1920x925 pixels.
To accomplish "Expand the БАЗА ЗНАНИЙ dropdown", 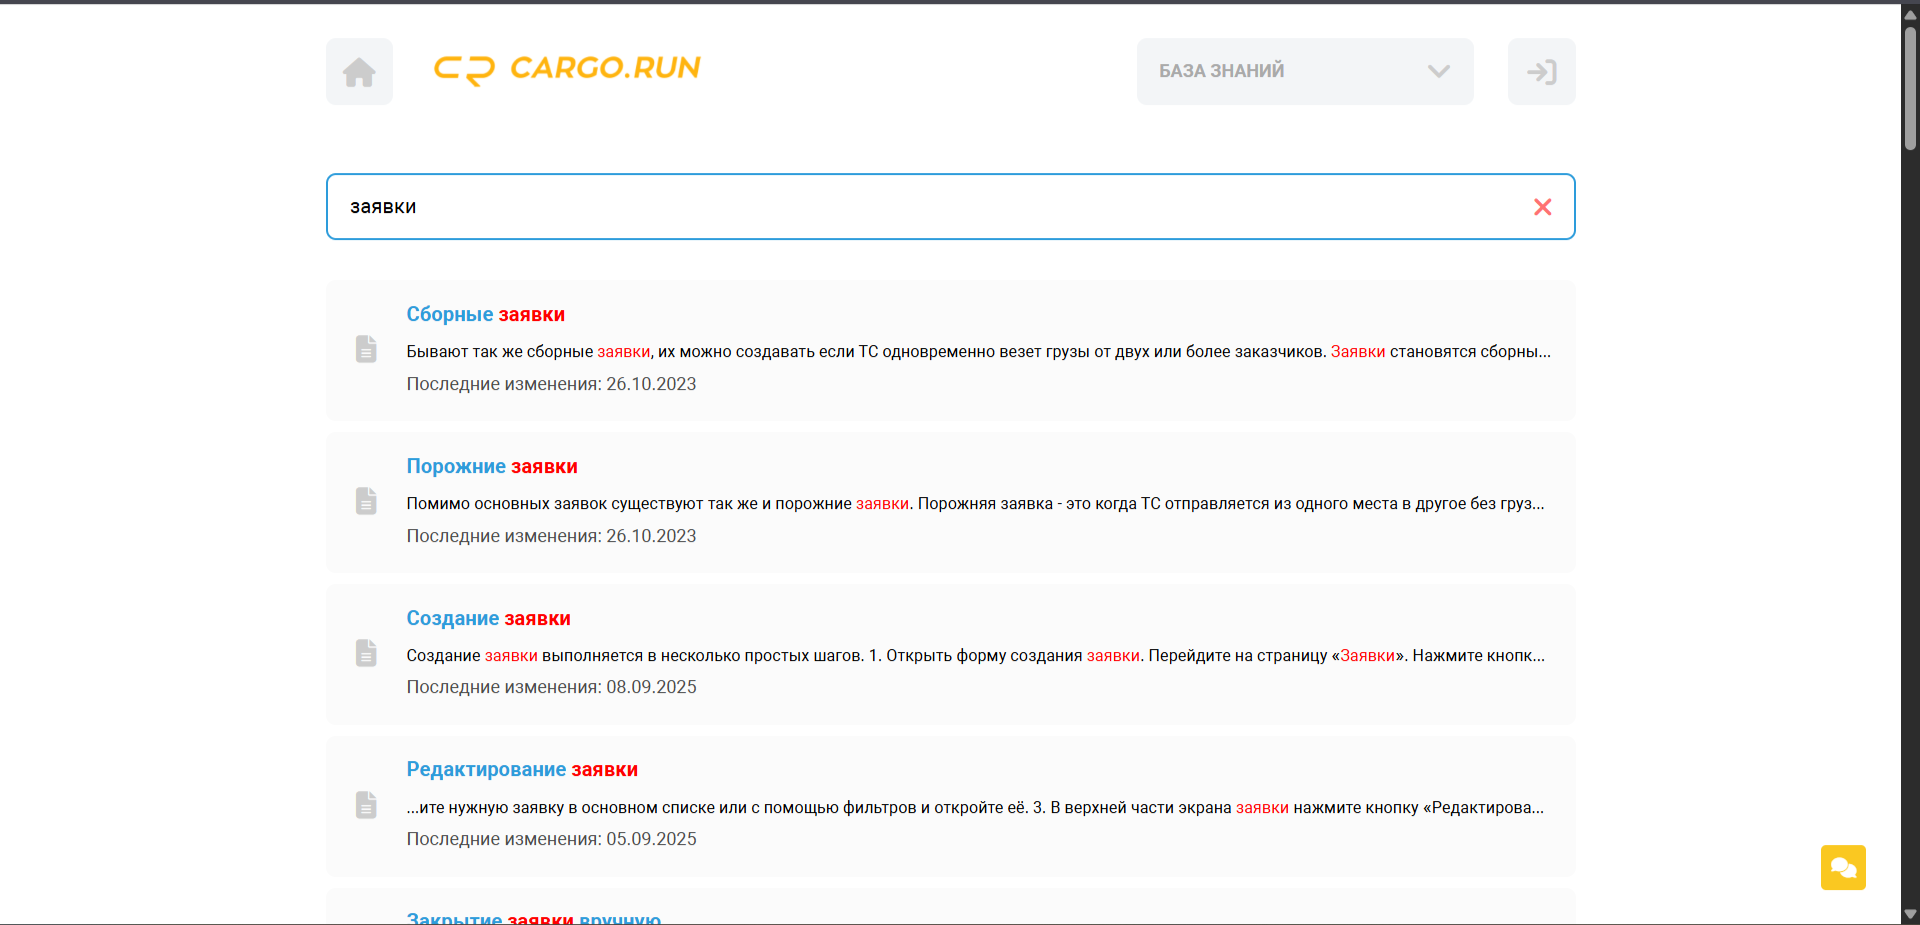I will (x=1304, y=72).
